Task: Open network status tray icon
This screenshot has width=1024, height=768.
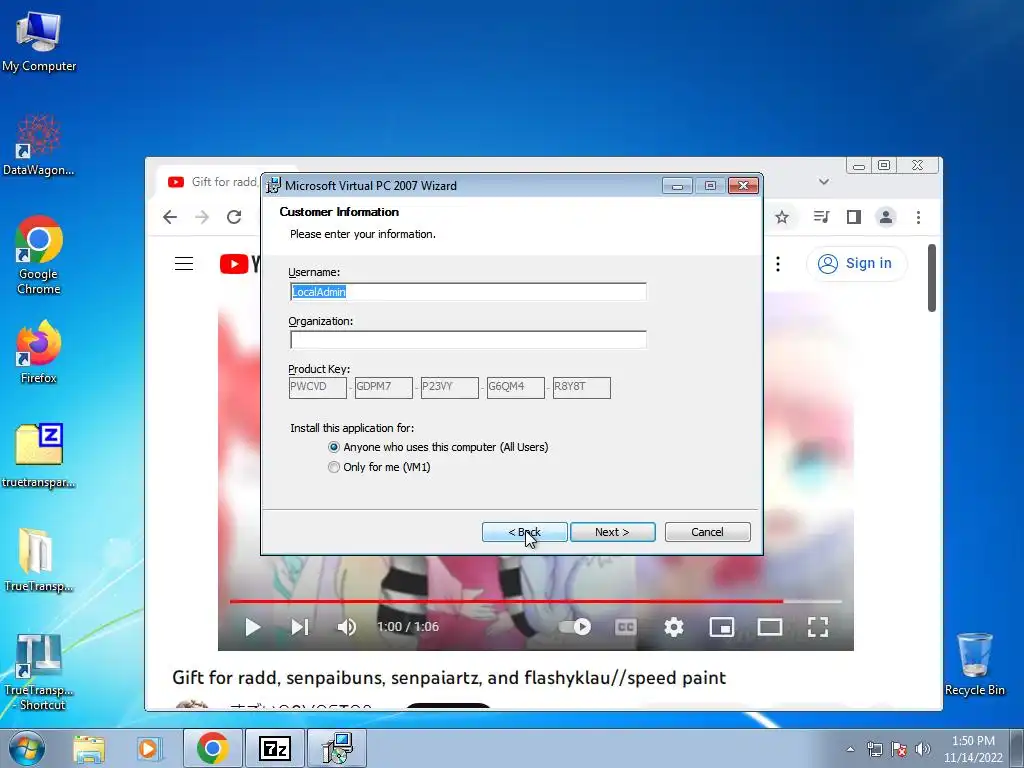Action: [x=874, y=749]
